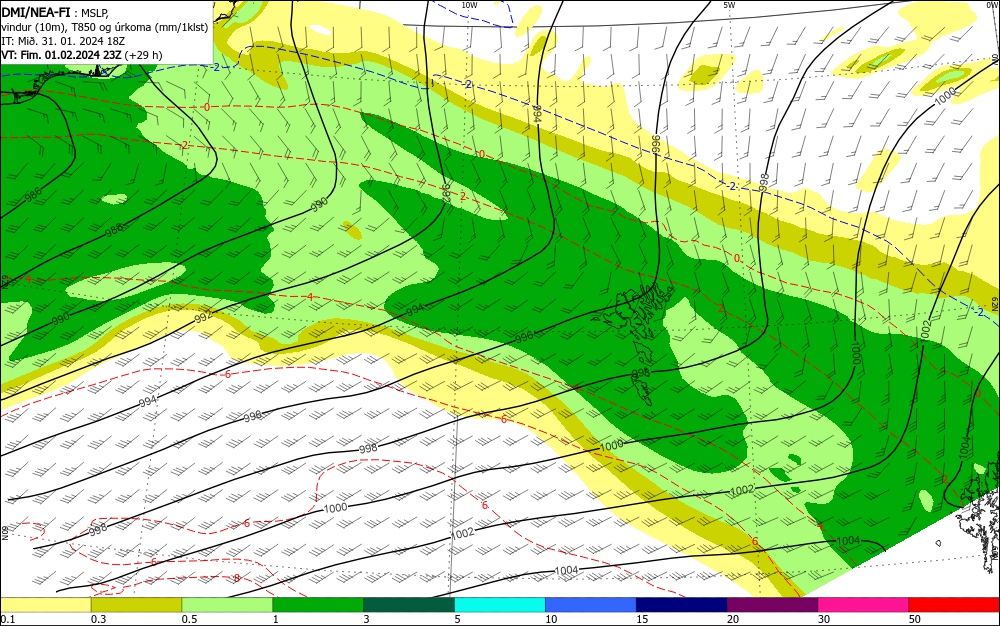Select the green 1–3 legend swatch
The width and height of the screenshot is (1000, 626).
(318, 604)
